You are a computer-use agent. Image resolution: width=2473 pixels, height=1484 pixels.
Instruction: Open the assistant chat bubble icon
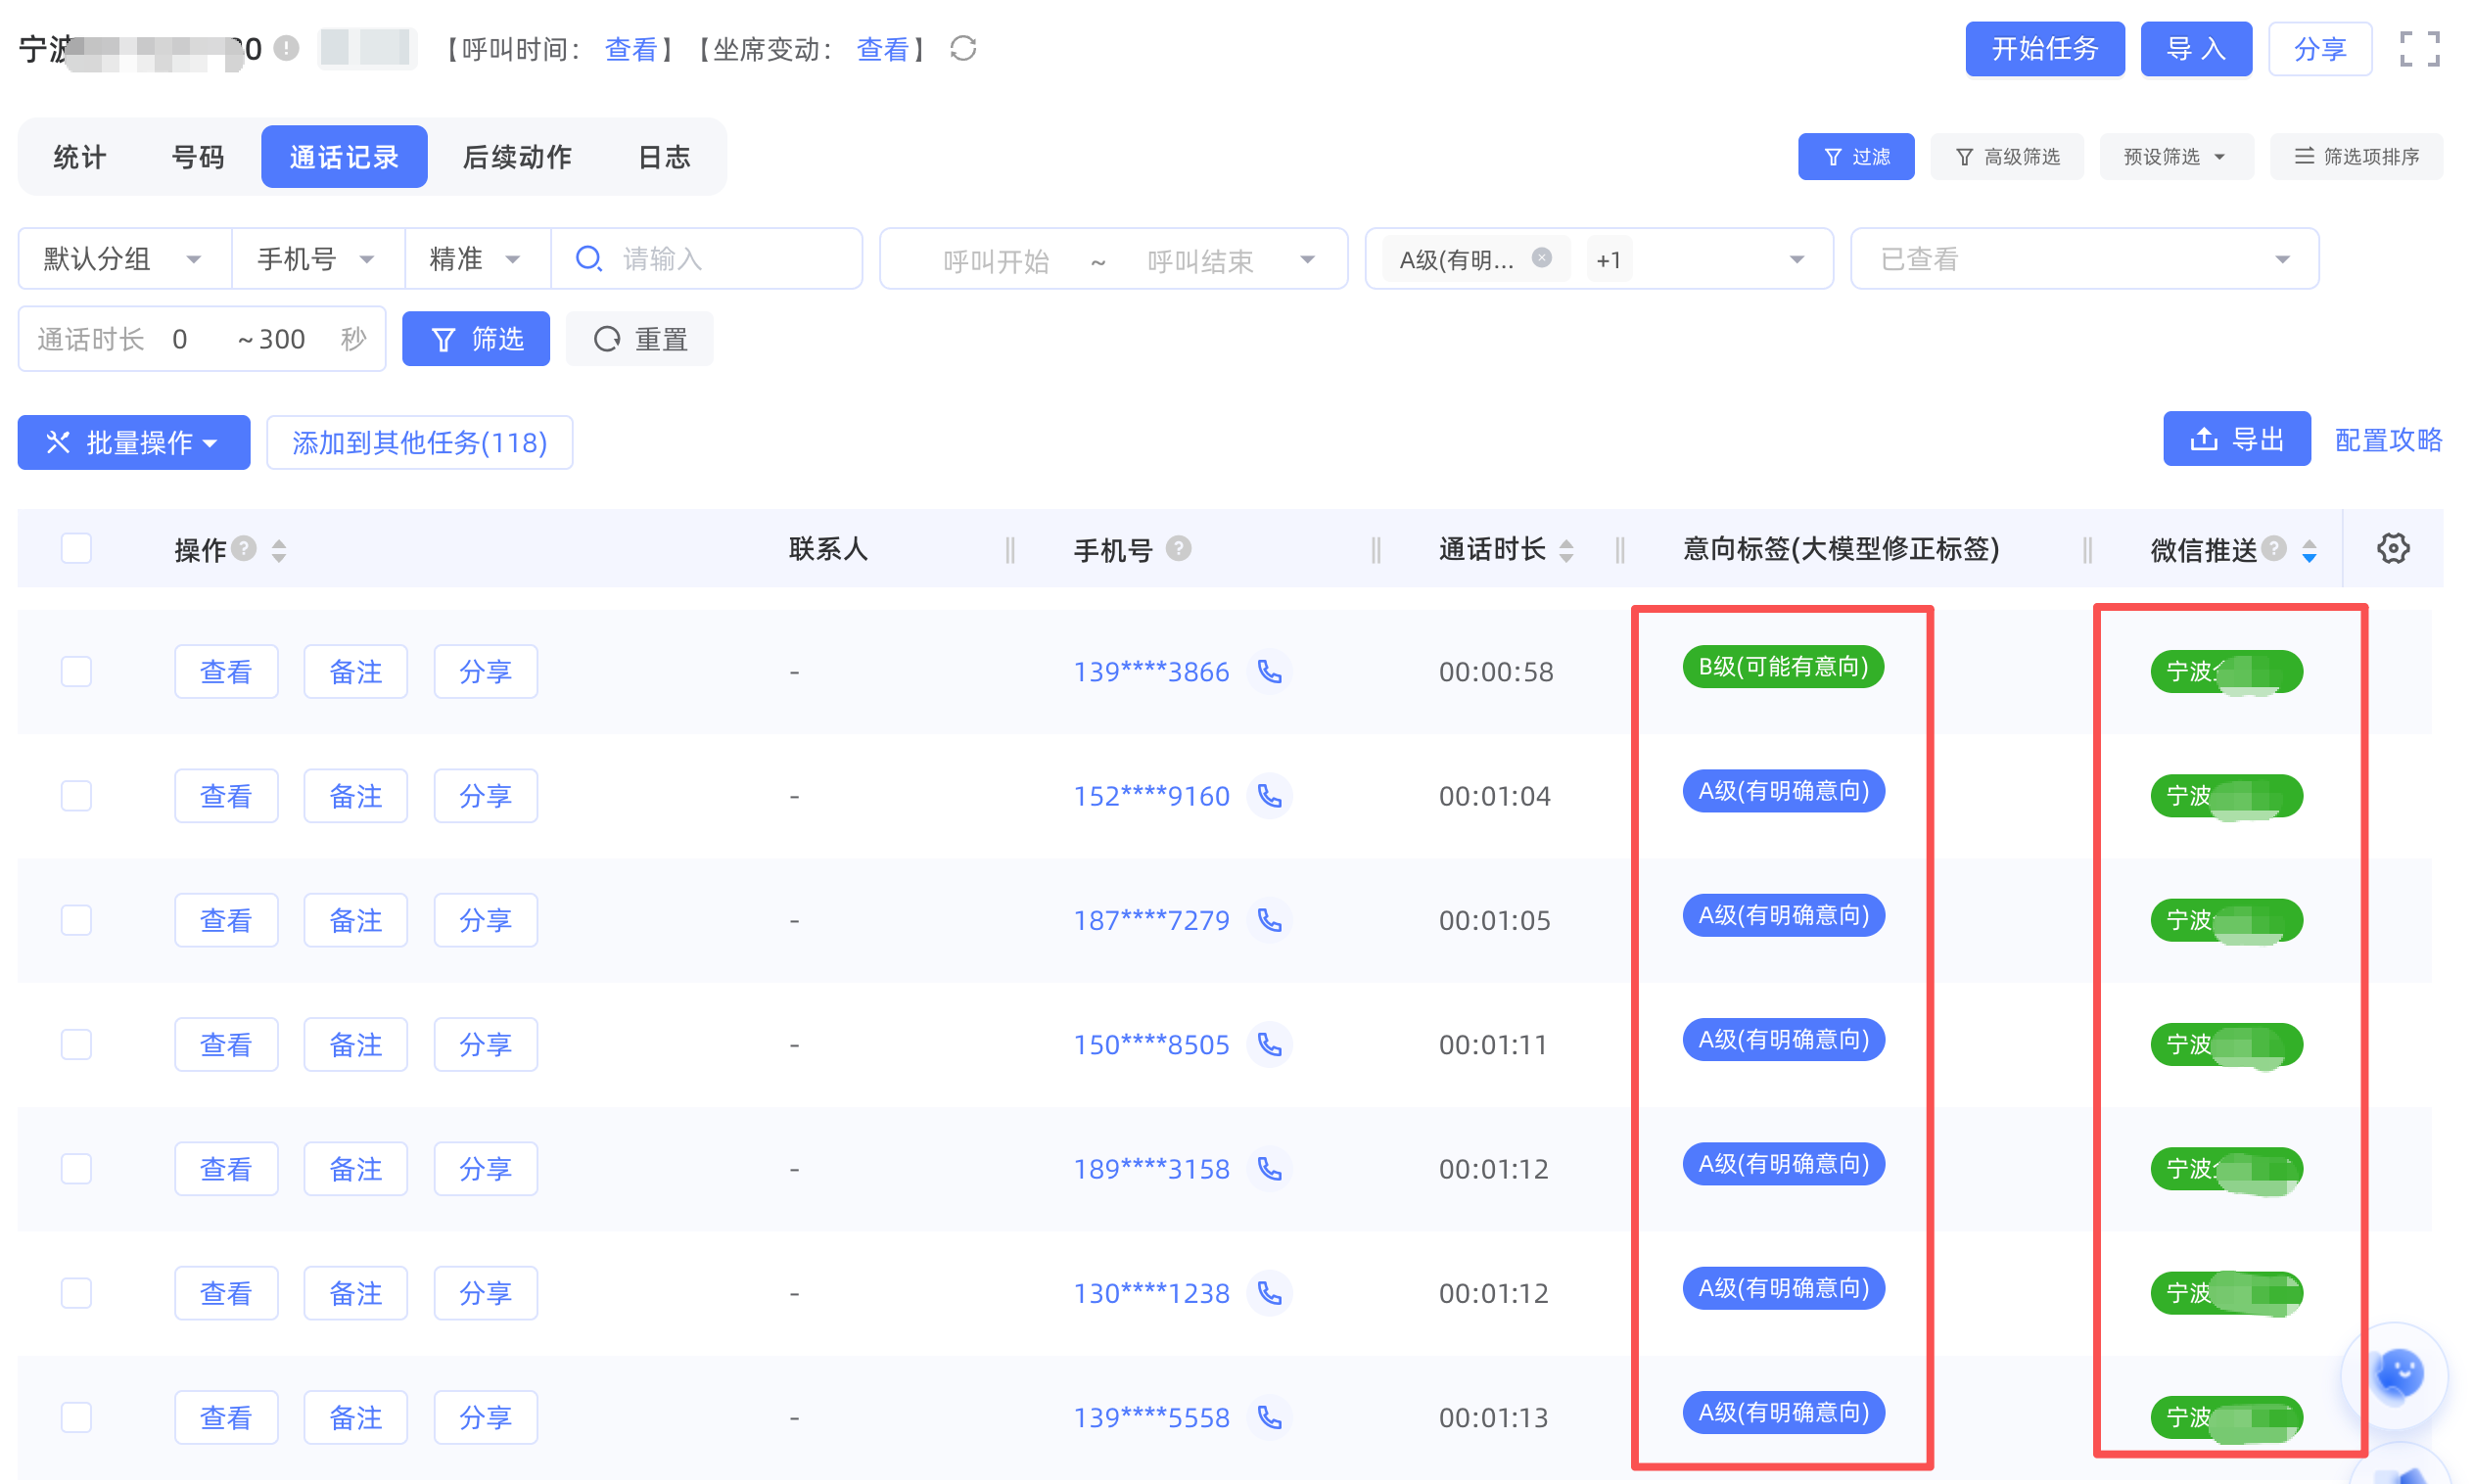[2397, 1375]
